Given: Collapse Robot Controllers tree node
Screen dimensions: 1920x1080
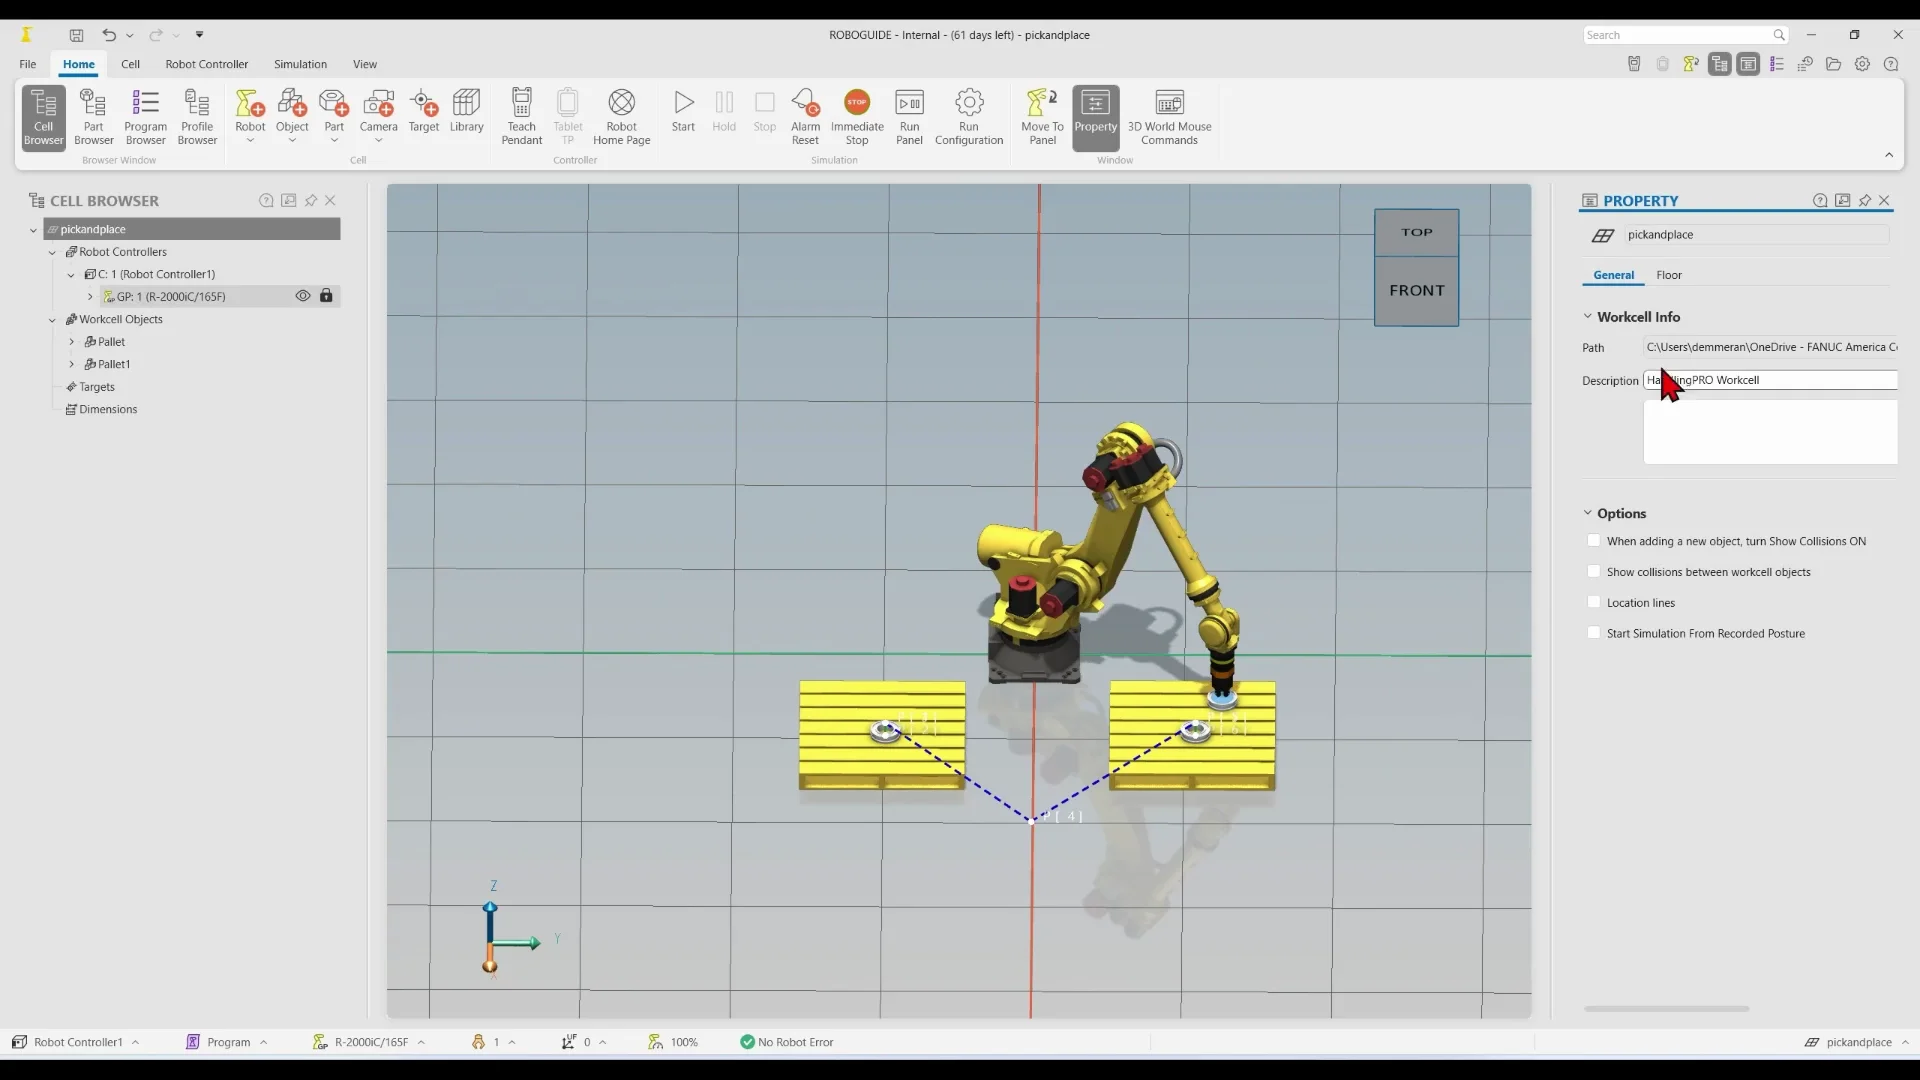Looking at the screenshot, I should coord(52,252).
